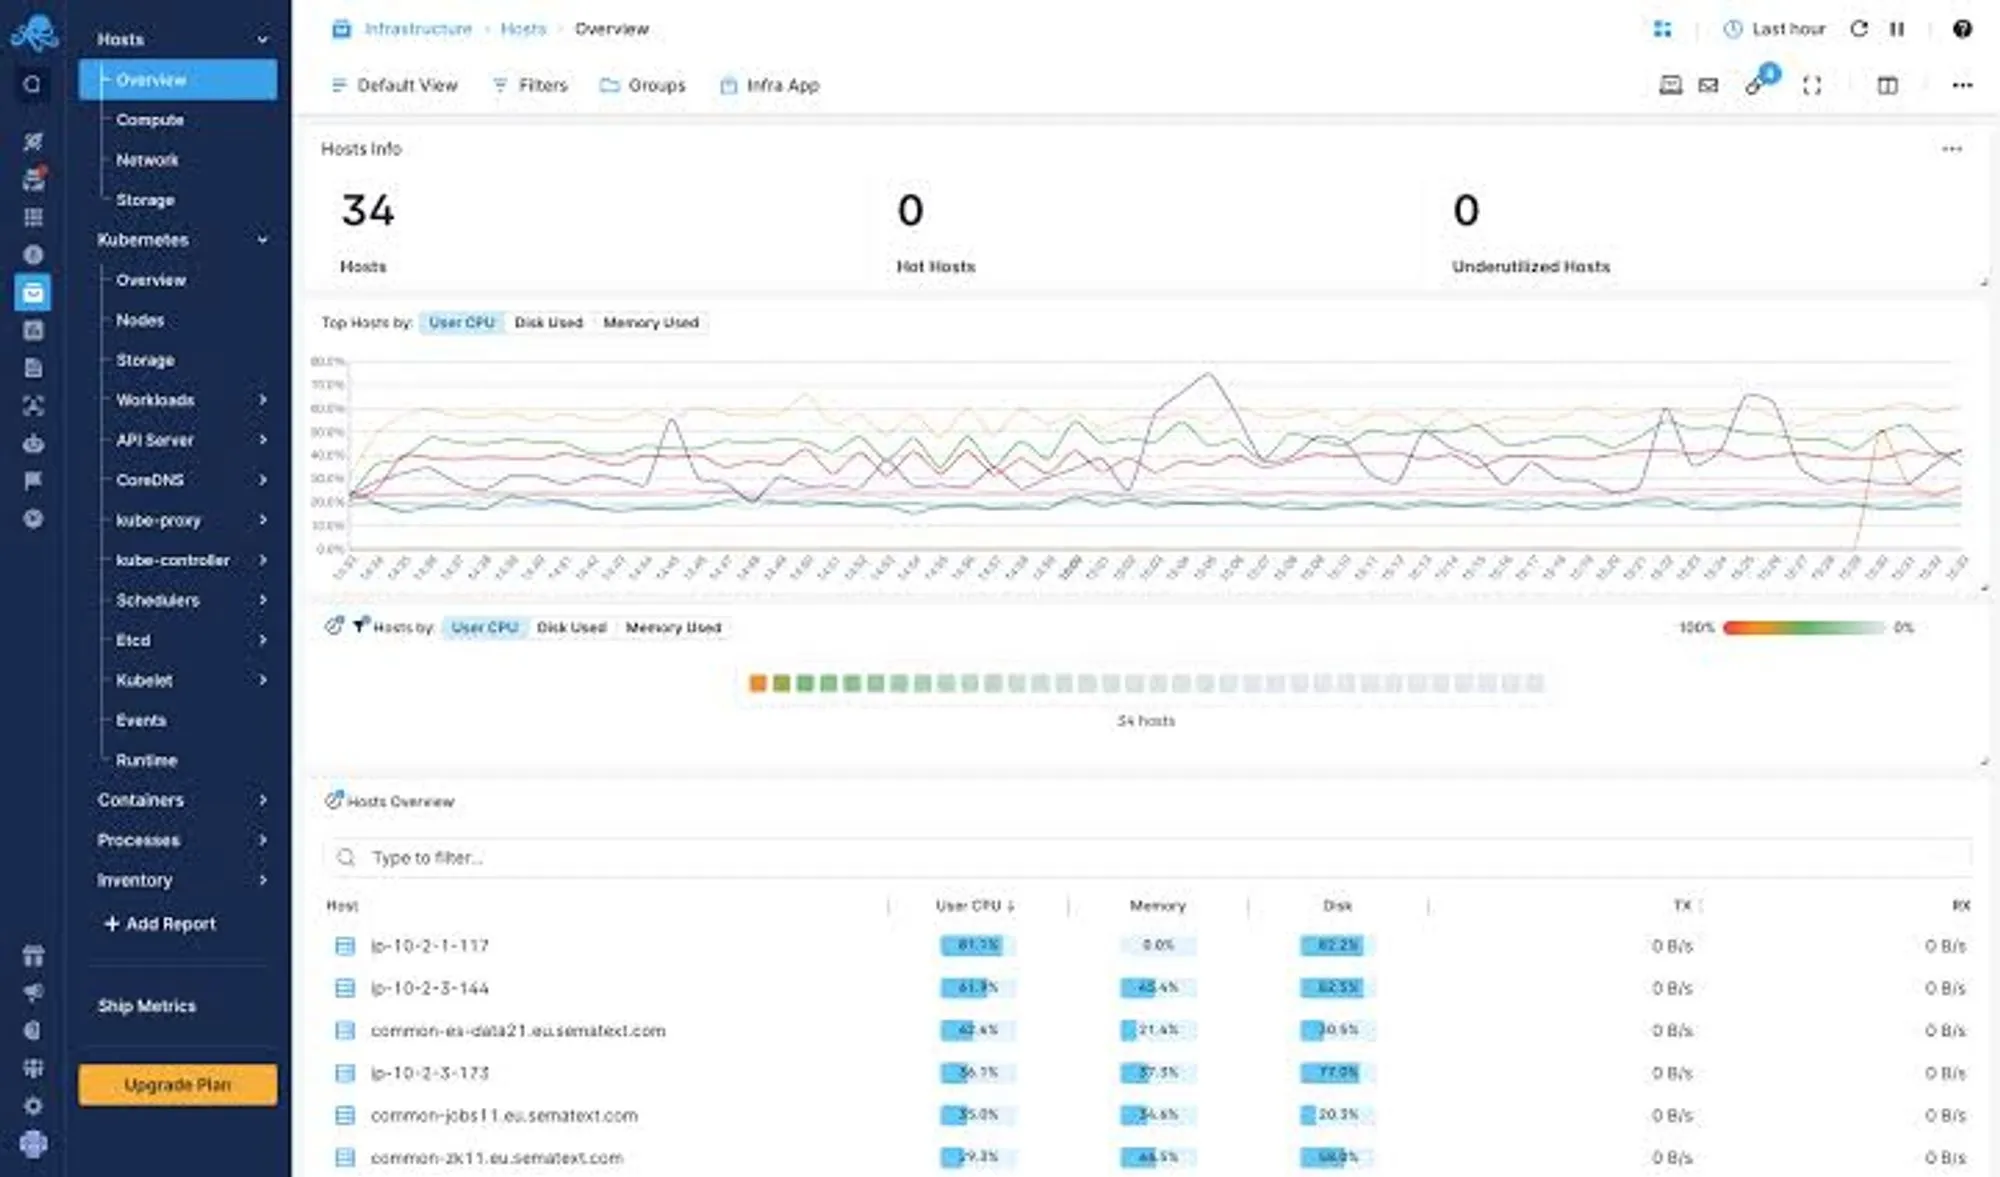This screenshot has height=1177, width=2000.
Task: Open the help question mark icon
Action: pos(1962,29)
